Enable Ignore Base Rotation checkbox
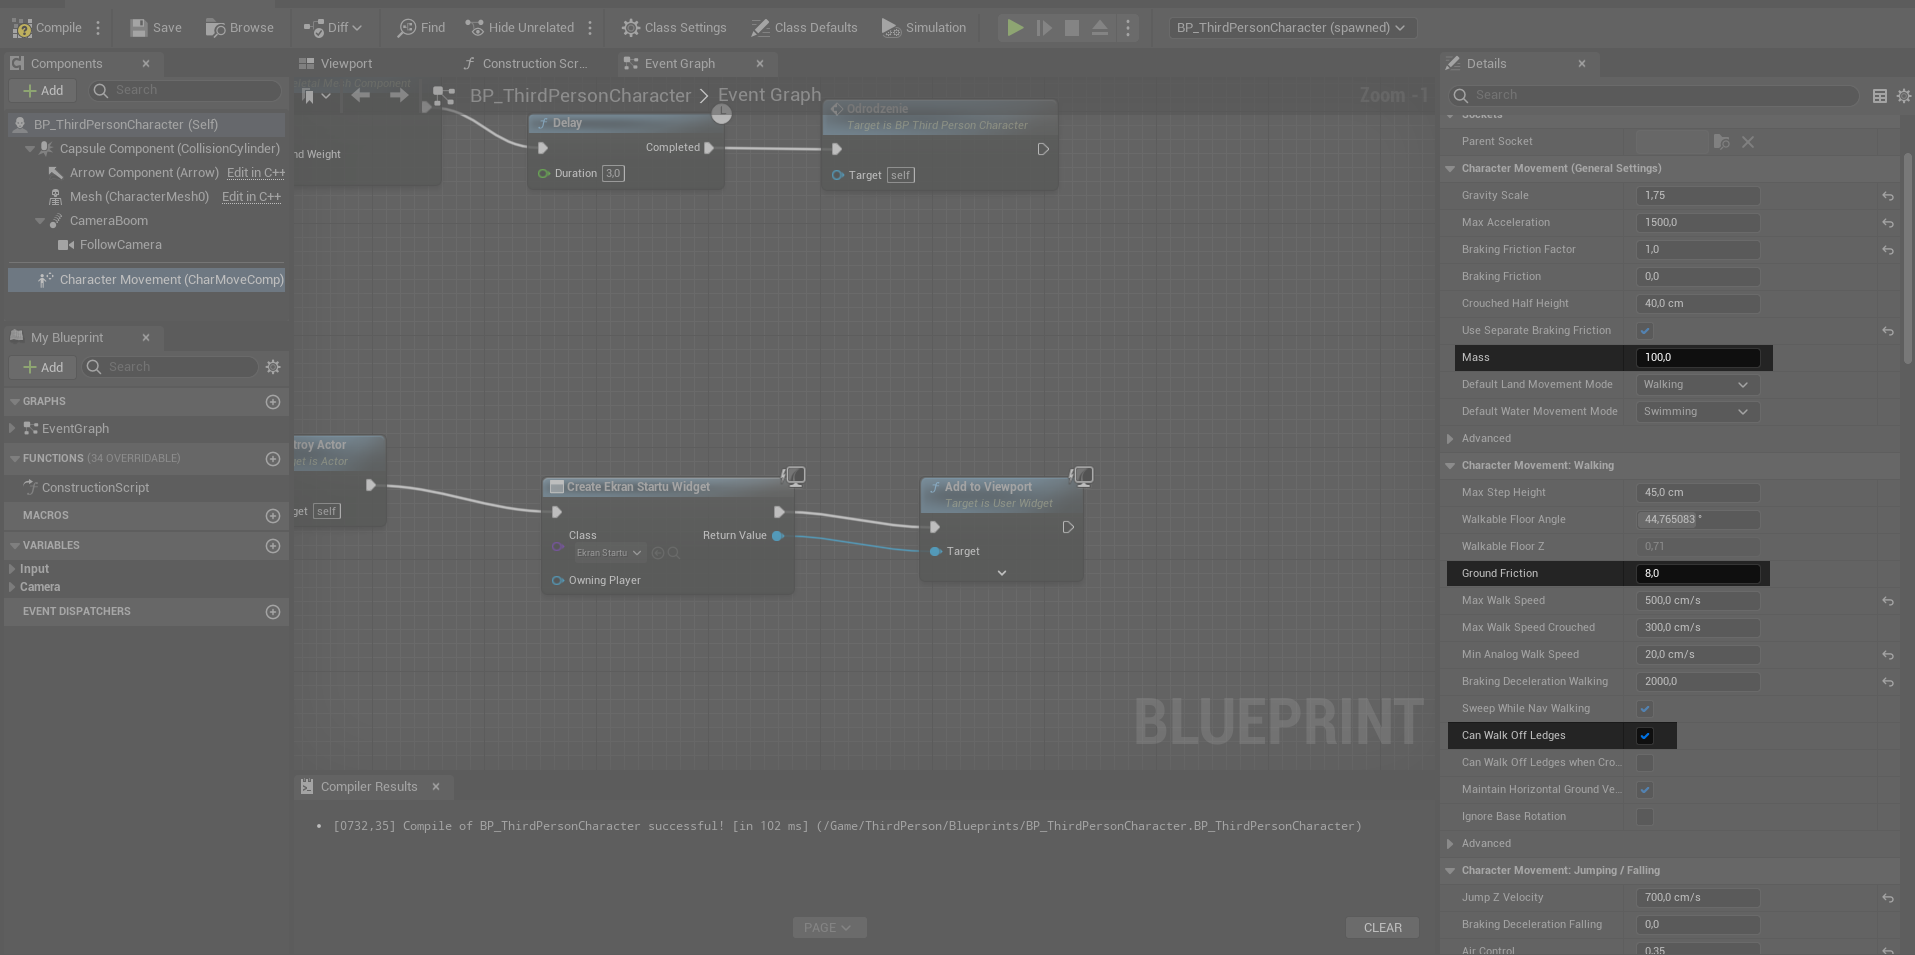Image resolution: width=1915 pixels, height=955 pixels. click(x=1645, y=817)
